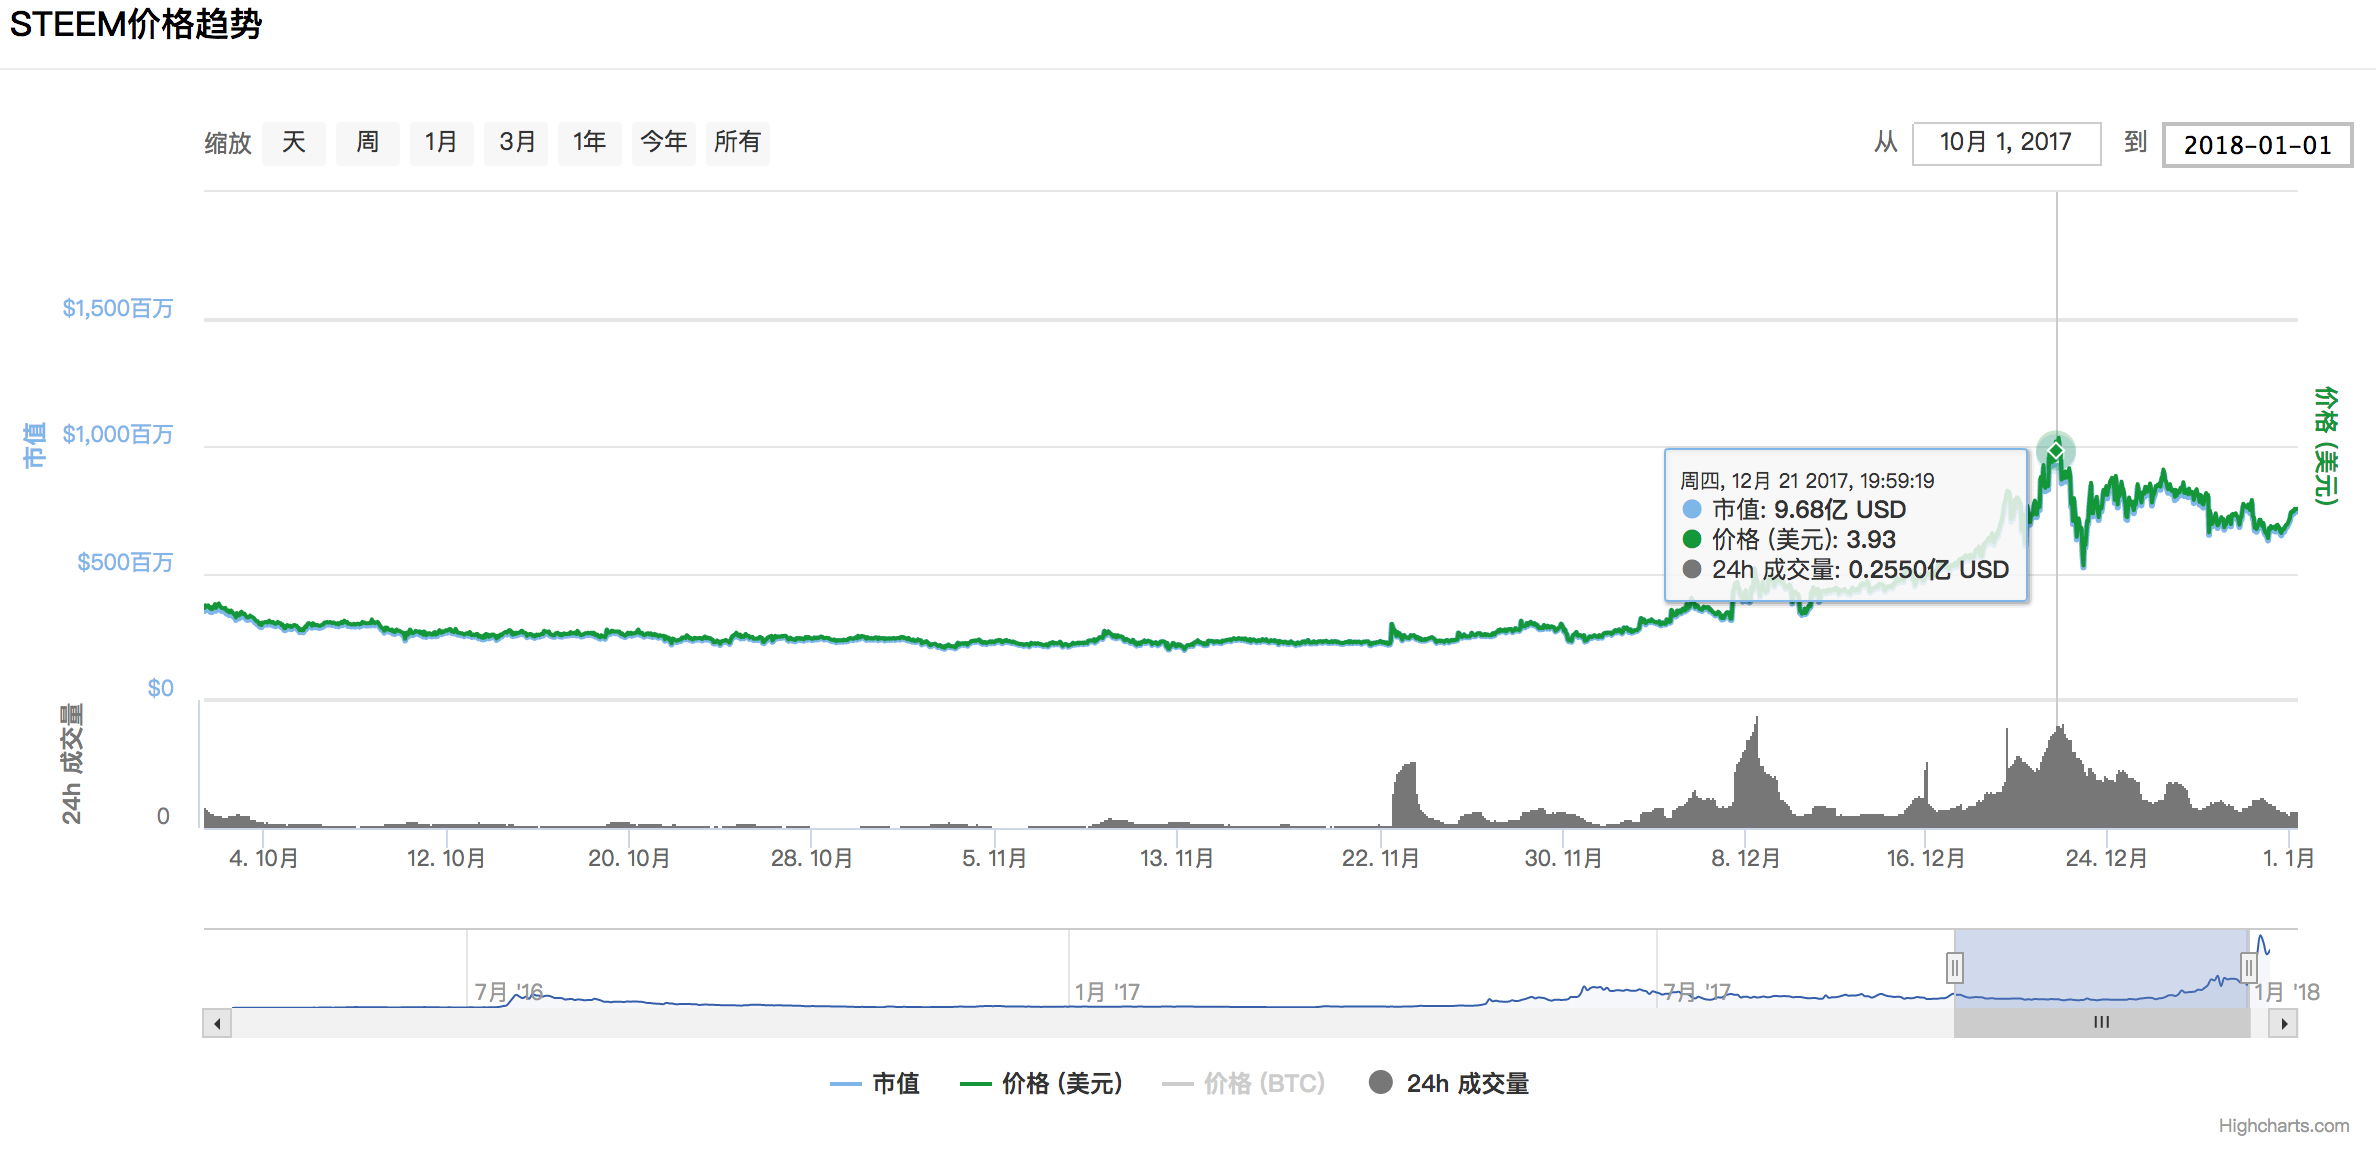Select the 1年 zoom range button

point(590,143)
